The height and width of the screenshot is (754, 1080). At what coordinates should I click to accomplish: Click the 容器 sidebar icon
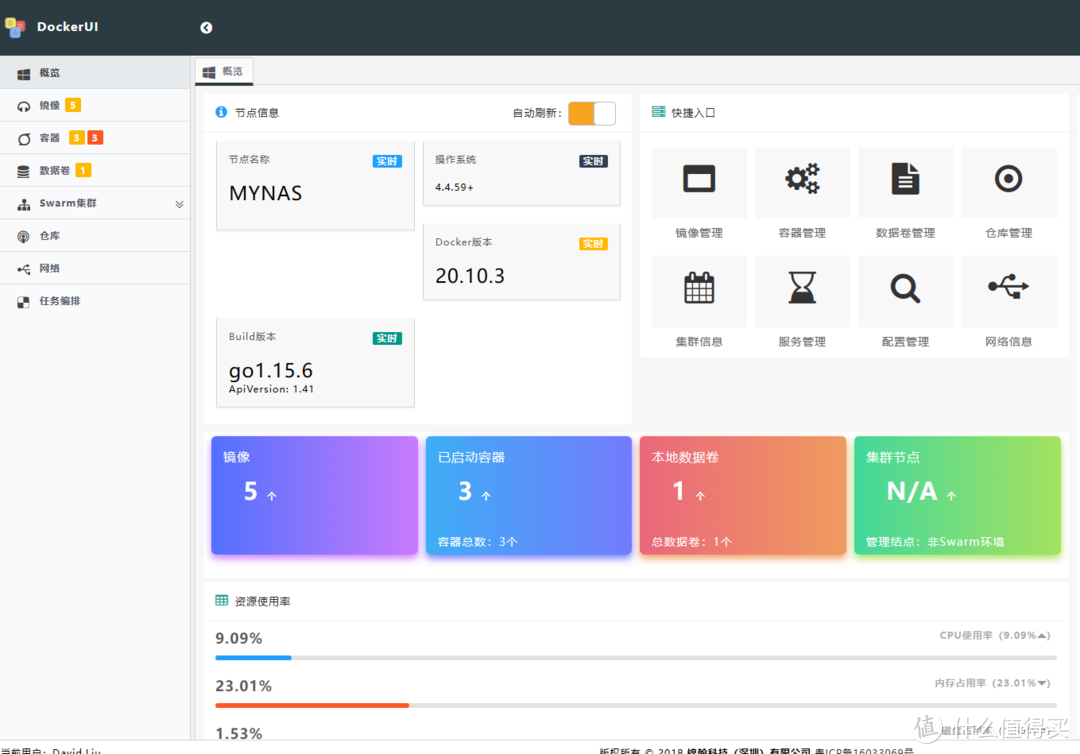tap(23, 138)
